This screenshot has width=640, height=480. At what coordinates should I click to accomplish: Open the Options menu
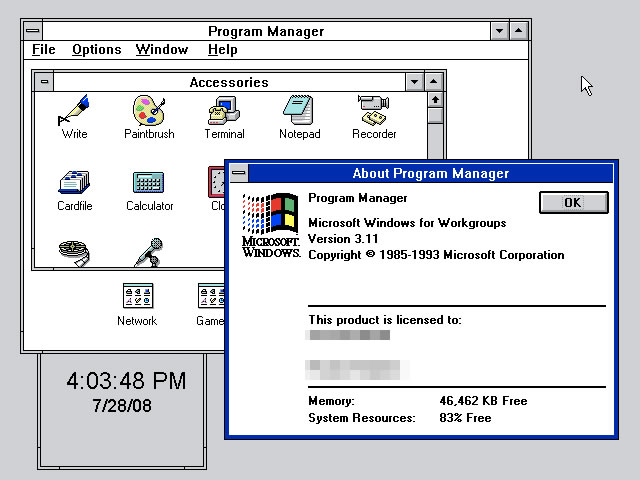point(96,50)
